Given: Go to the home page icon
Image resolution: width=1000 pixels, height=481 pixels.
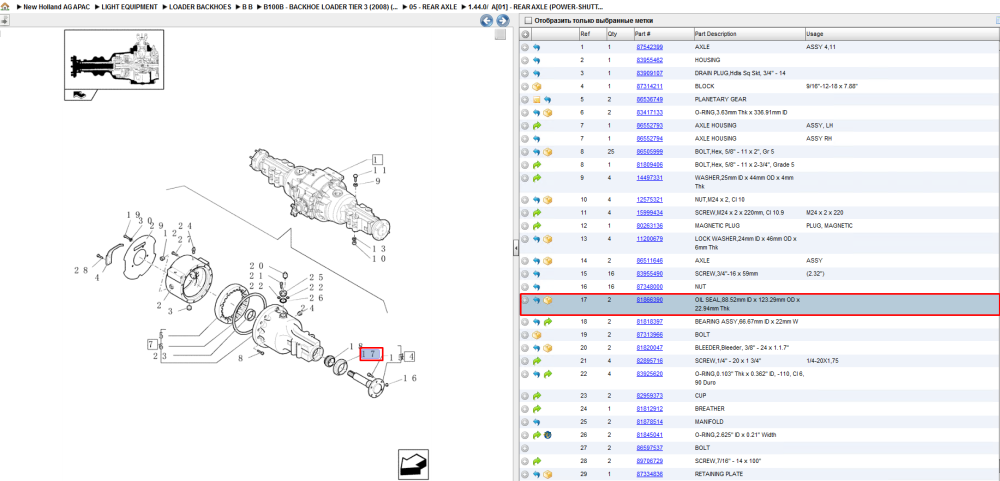Looking at the screenshot, I should tap(5, 6).
